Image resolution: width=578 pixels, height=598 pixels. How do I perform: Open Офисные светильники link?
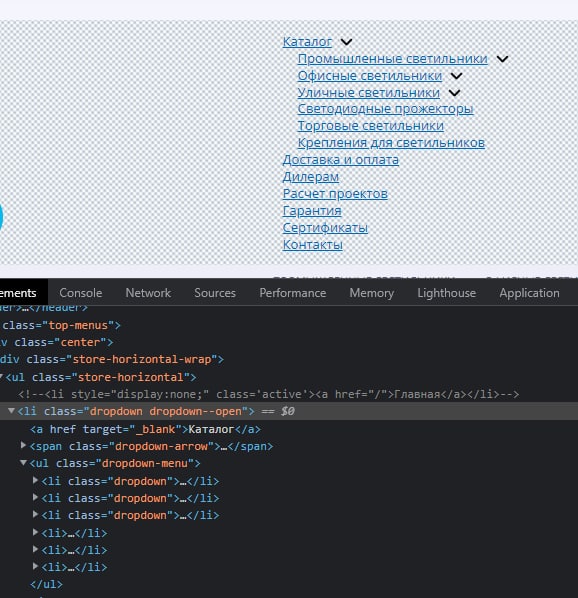(x=369, y=76)
